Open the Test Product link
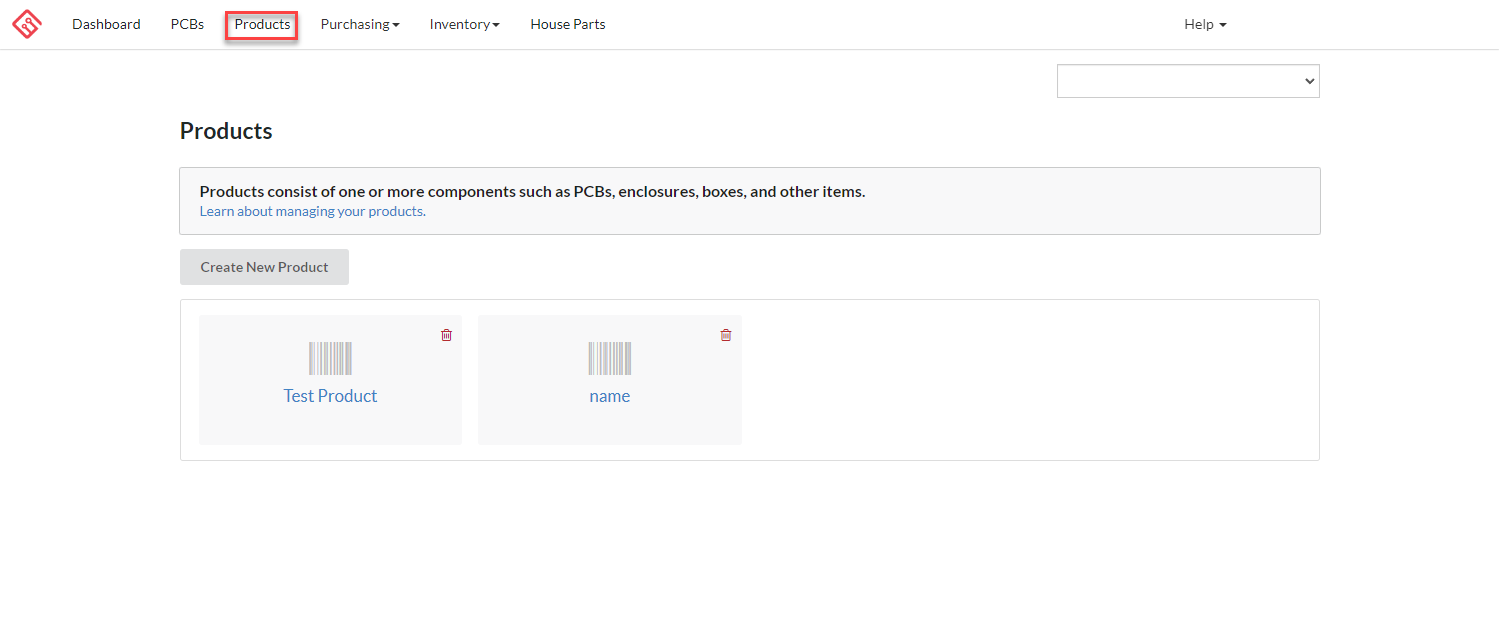Image resolution: width=1499 pixels, height=642 pixels. point(330,396)
